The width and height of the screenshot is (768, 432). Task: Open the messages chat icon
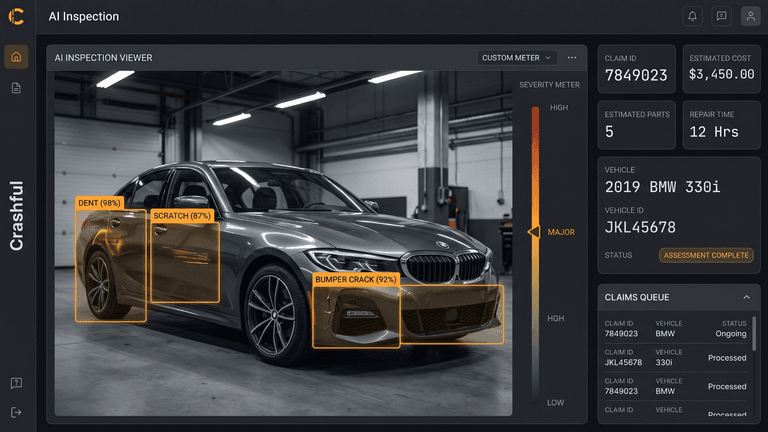[721, 16]
